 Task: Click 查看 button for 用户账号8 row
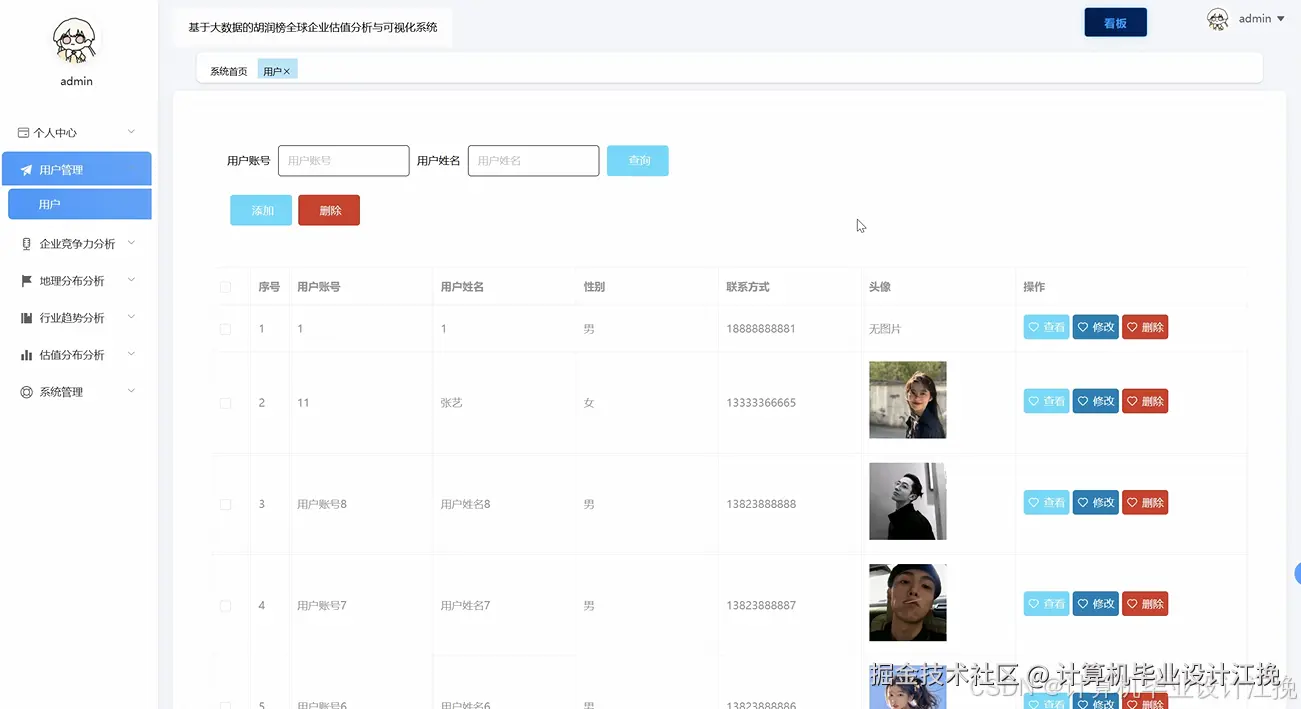coord(1047,502)
